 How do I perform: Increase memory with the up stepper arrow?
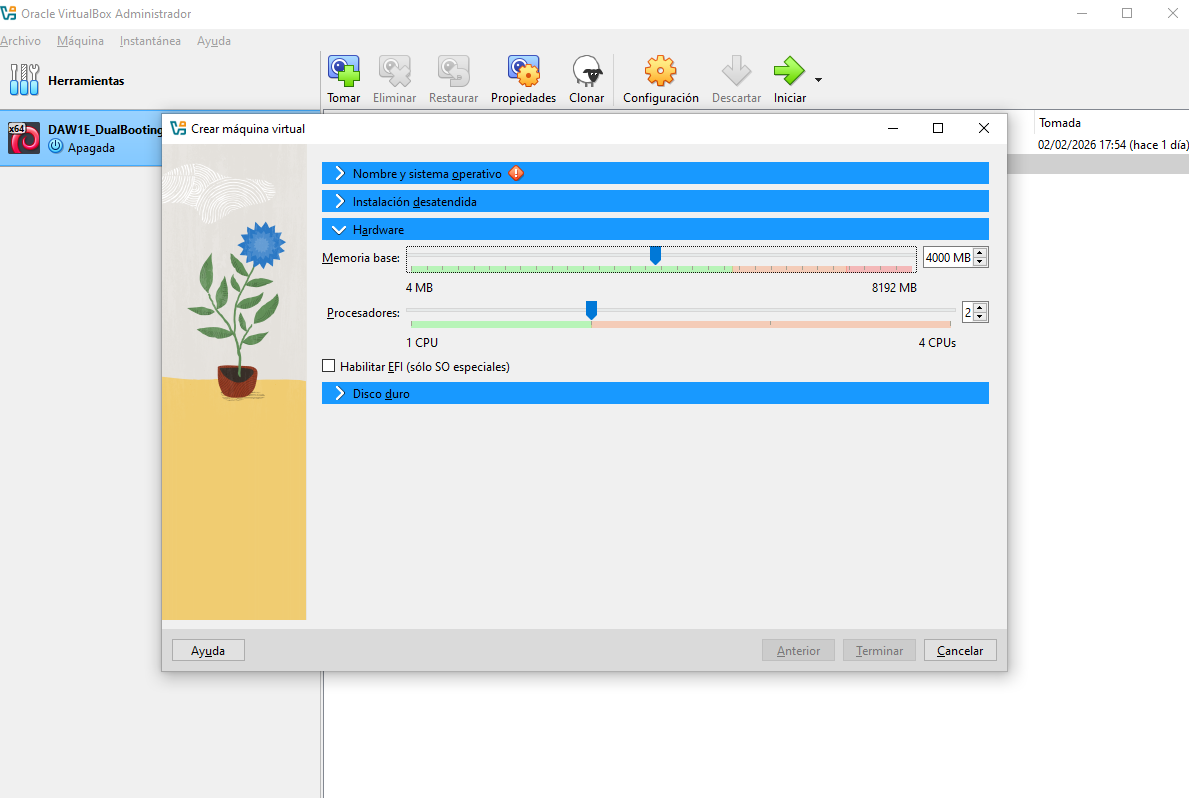point(980,253)
